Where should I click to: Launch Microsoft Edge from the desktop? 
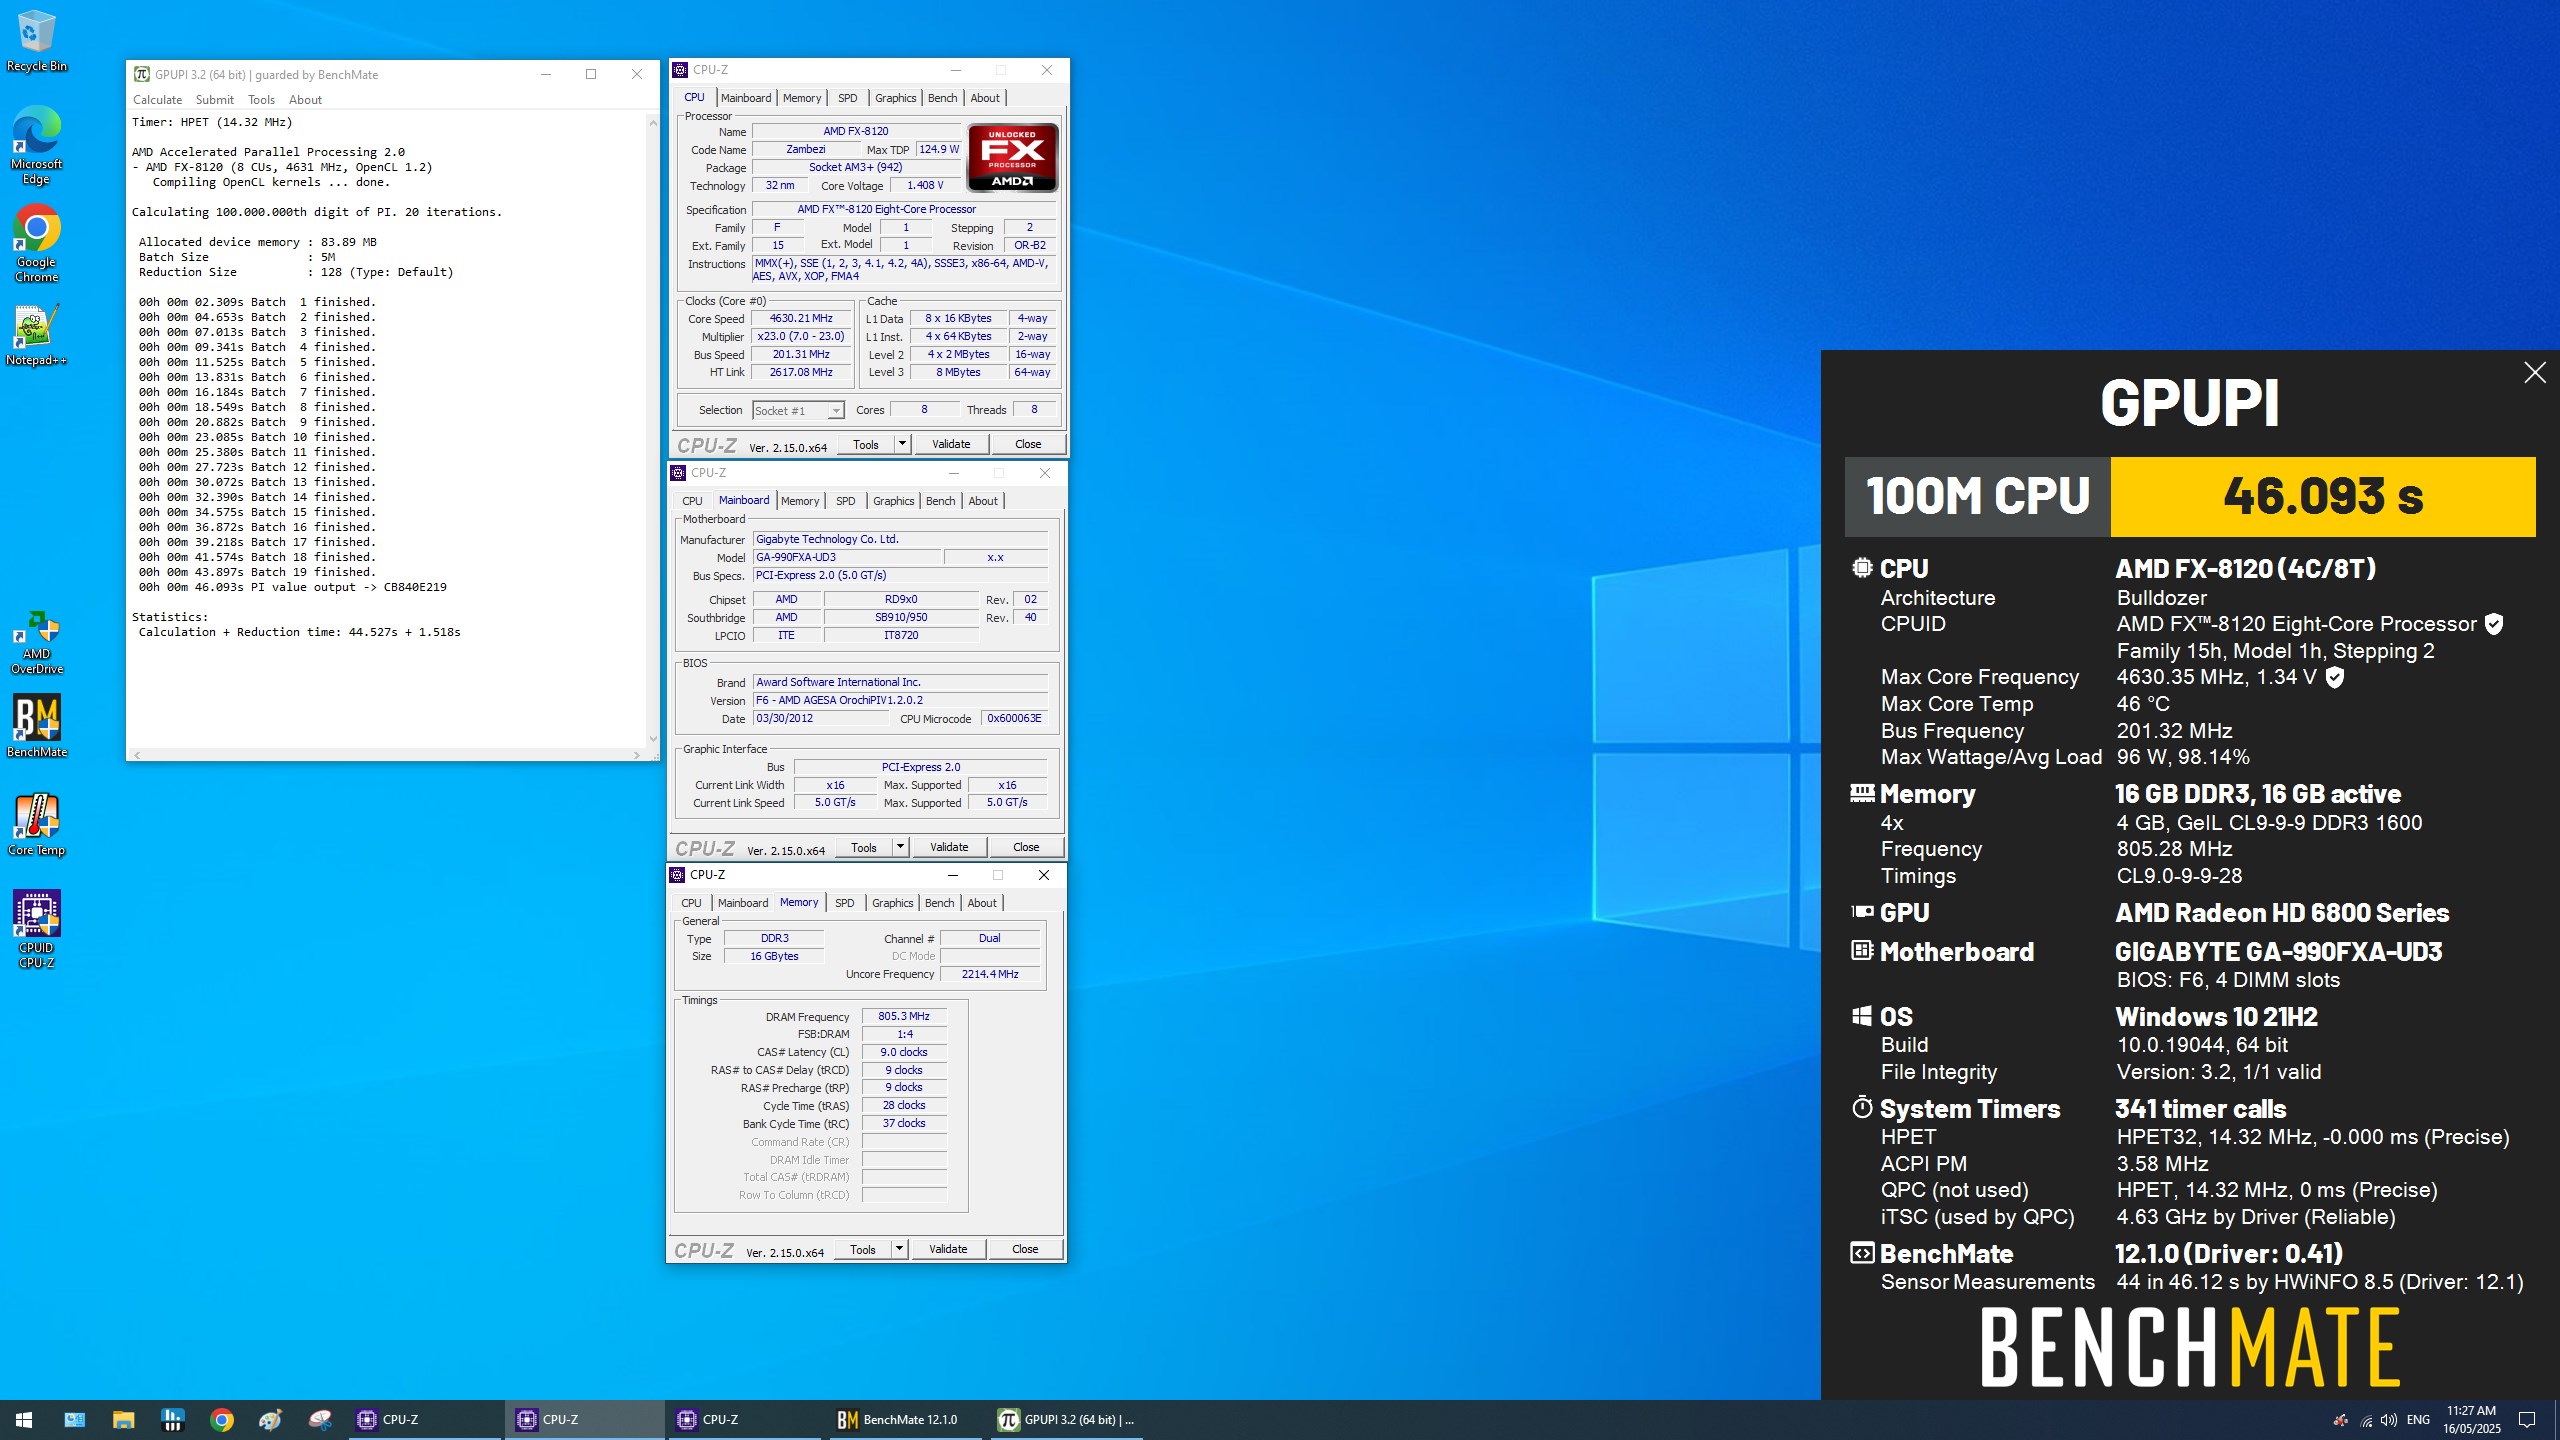click(36, 146)
